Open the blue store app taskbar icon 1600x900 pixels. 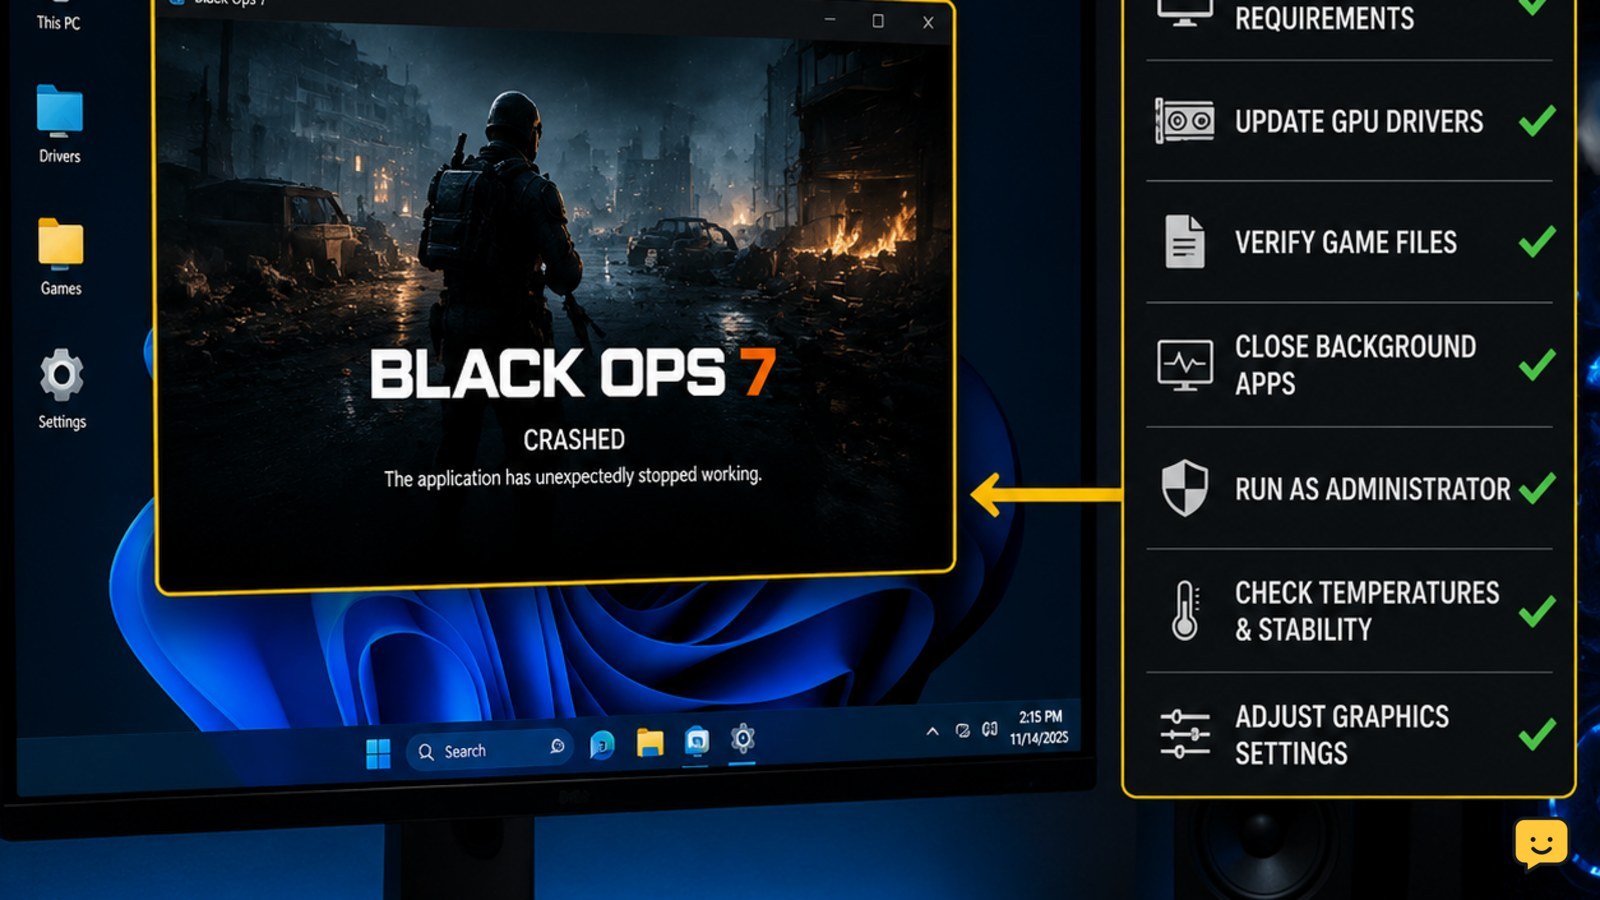[697, 741]
